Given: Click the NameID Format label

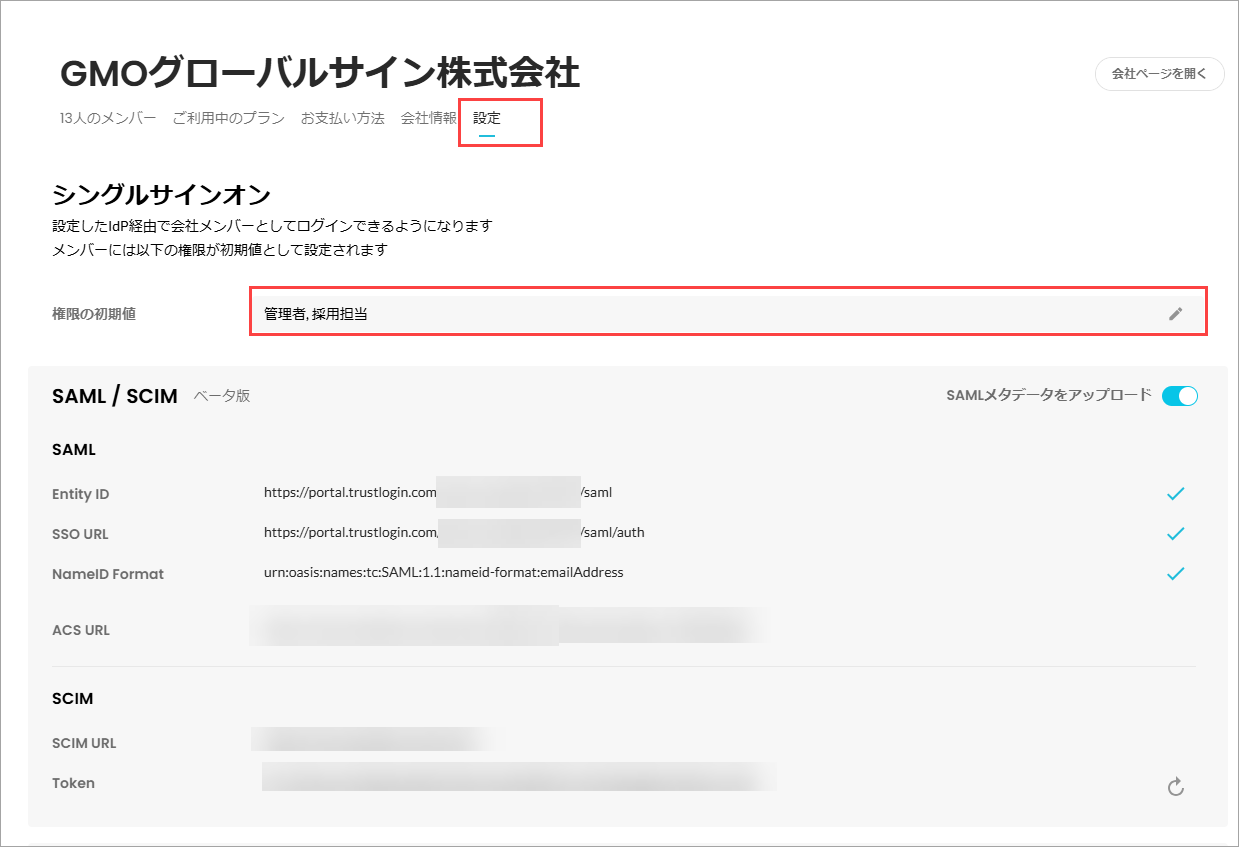Looking at the screenshot, I should point(108,574).
